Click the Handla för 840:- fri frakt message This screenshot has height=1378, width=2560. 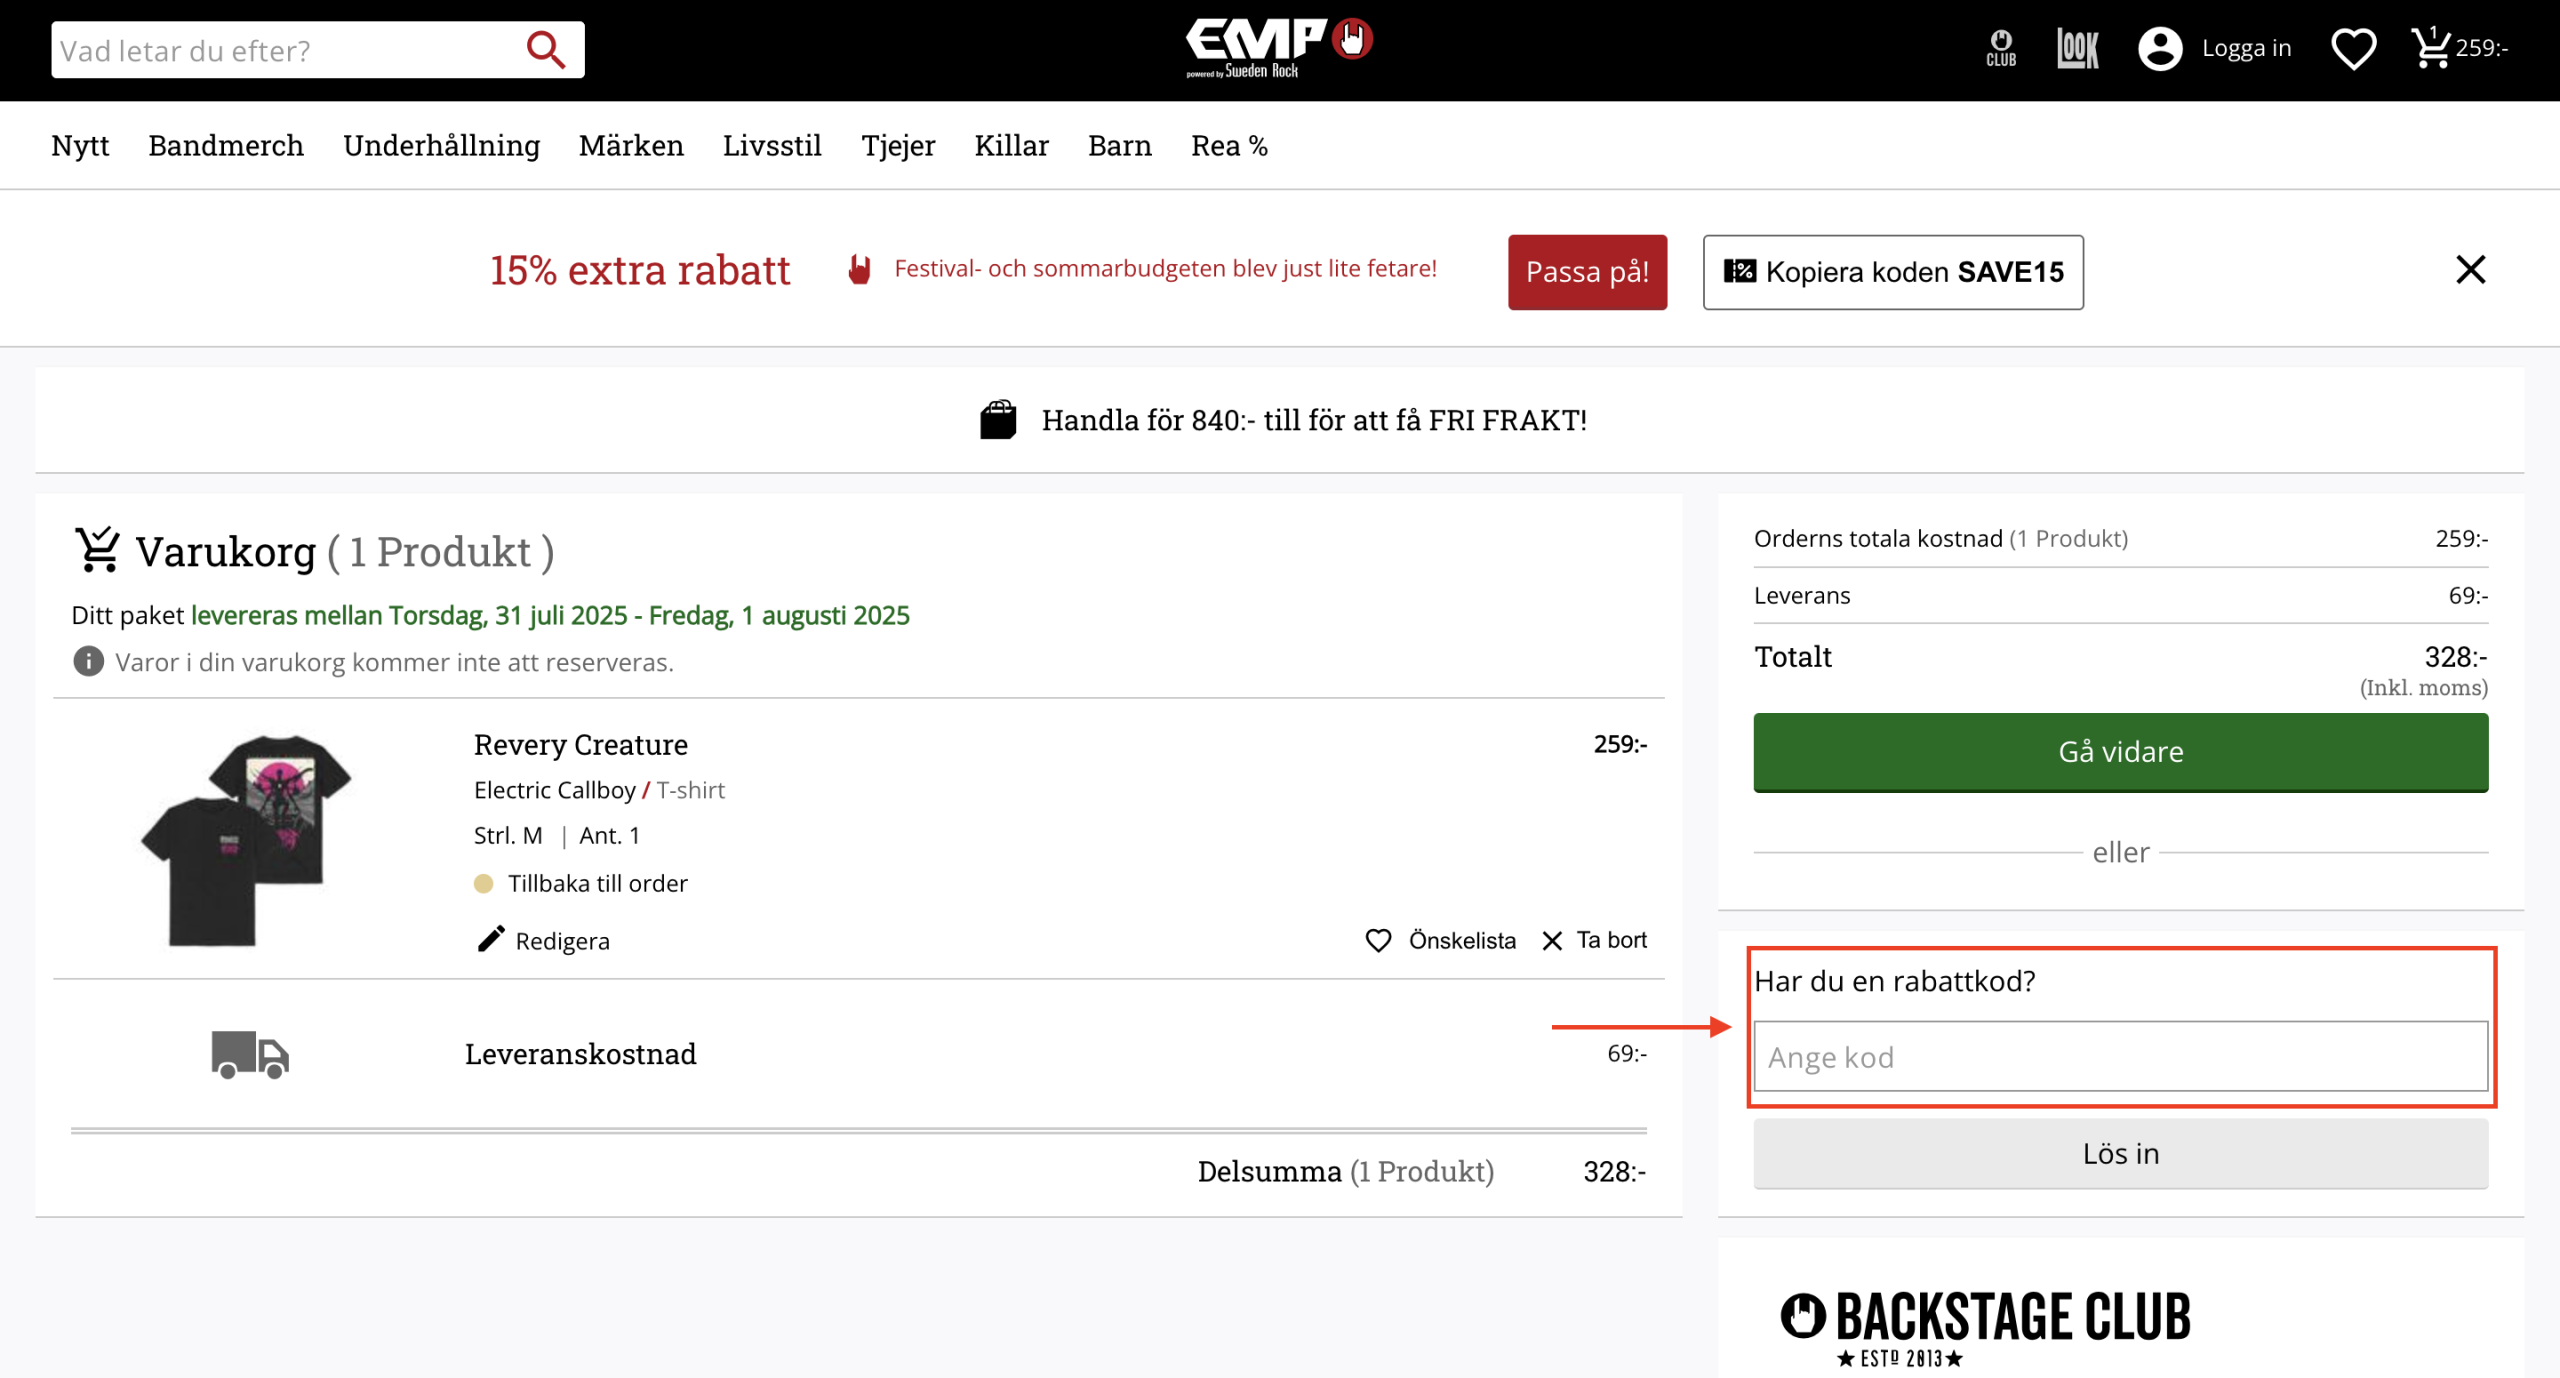point(1314,420)
